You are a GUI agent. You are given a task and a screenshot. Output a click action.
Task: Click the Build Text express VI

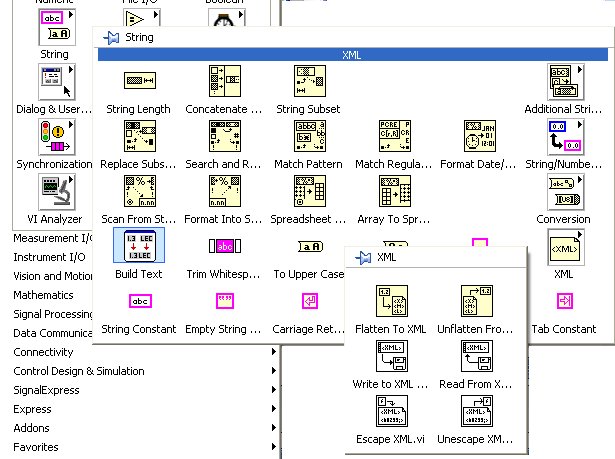coord(139,246)
